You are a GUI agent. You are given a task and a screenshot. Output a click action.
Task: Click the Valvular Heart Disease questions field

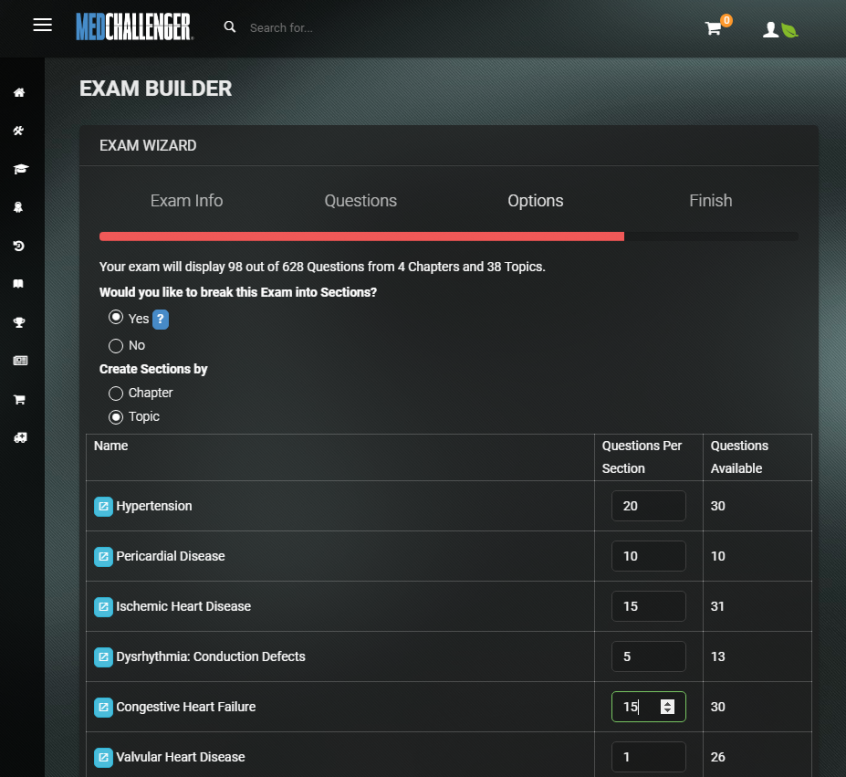[x=649, y=757]
